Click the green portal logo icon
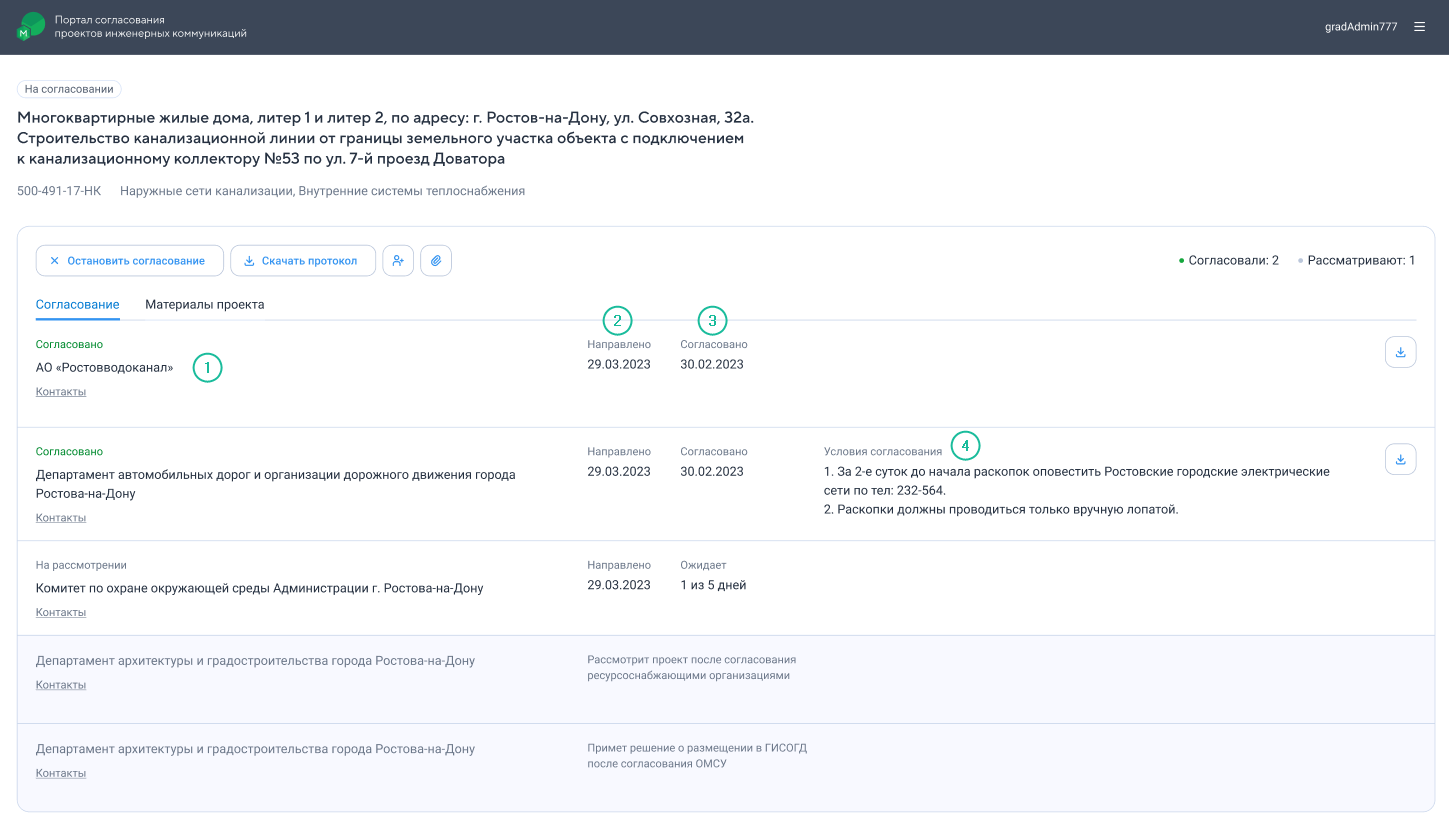This screenshot has height=820, width=1449. 31,27
